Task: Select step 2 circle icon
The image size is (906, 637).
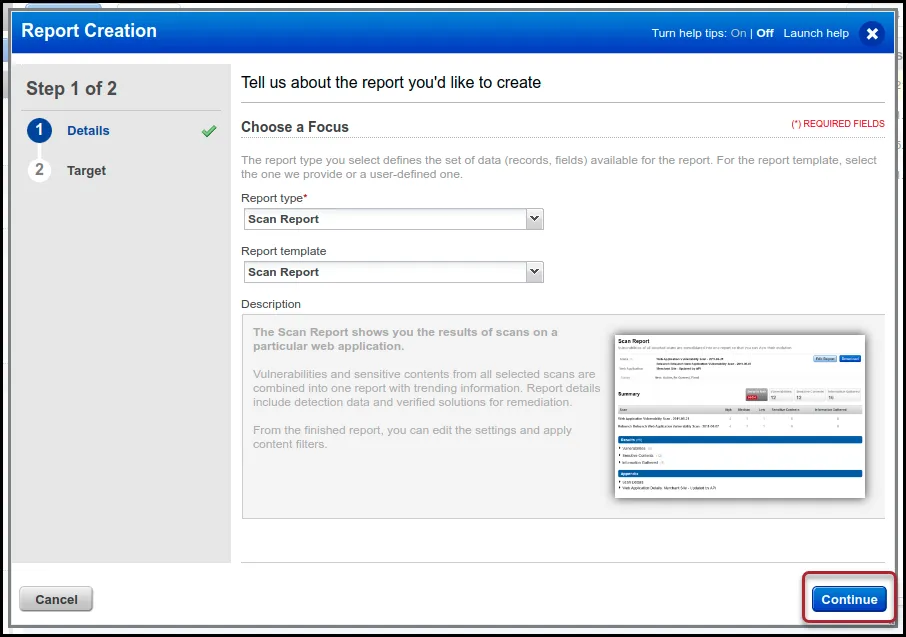Action: tap(39, 170)
